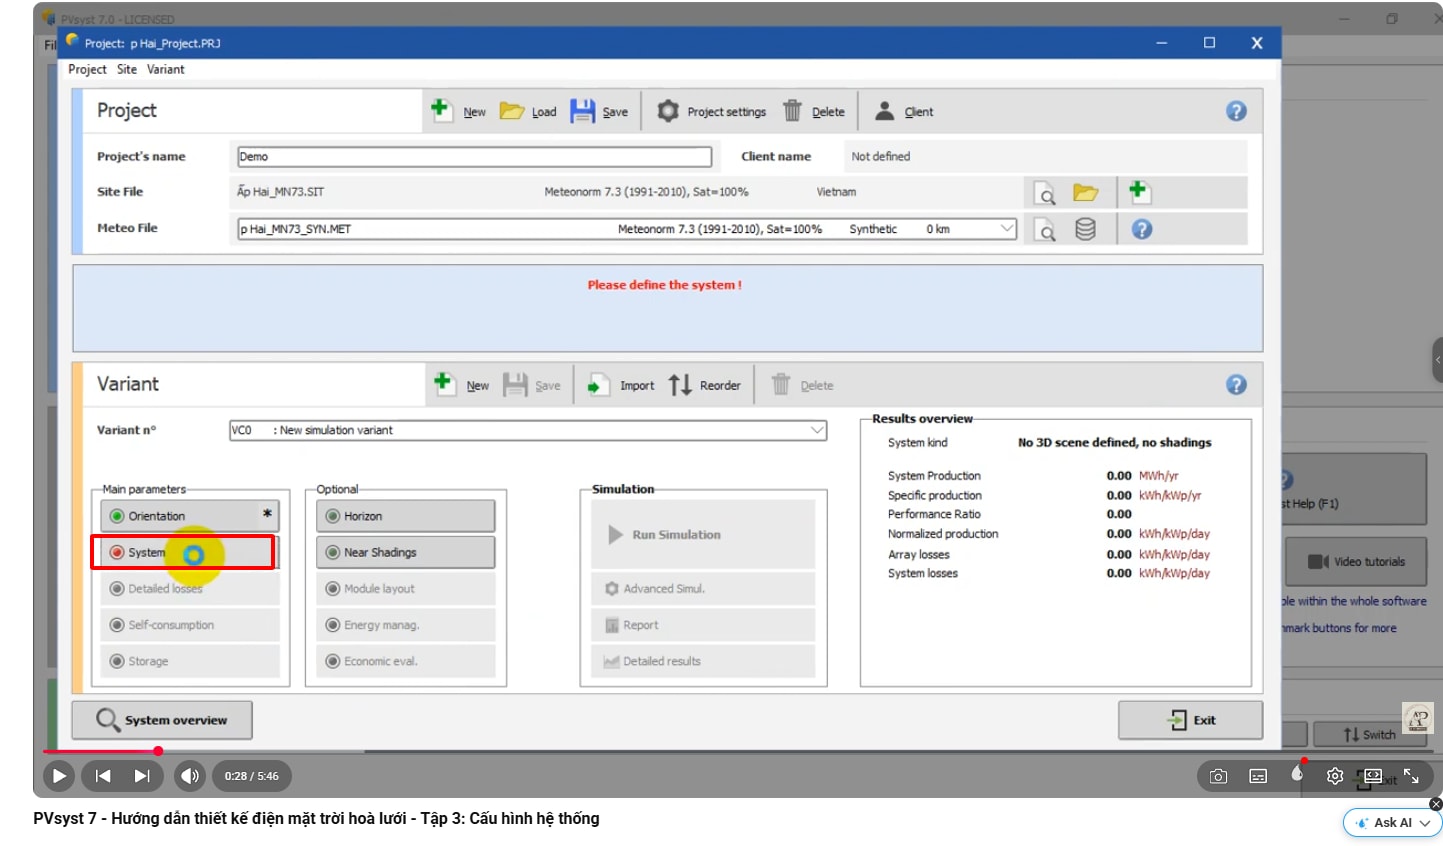Expand the Meteo File dropdown

pyautogui.click(x=1007, y=229)
